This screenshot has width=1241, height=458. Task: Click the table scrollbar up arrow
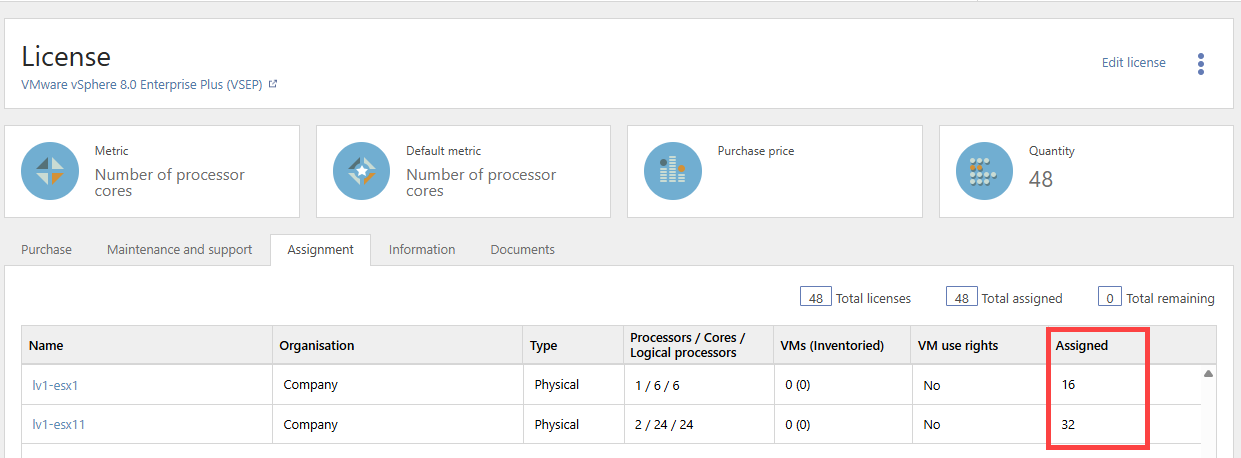coord(1208,373)
